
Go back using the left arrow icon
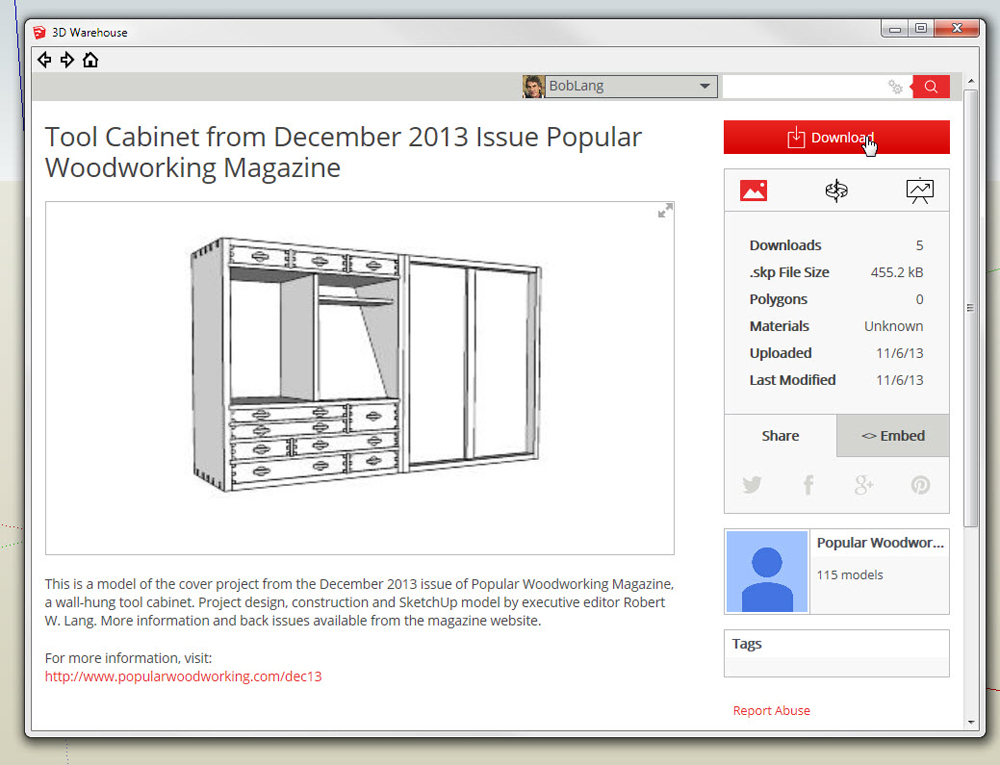[44, 60]
